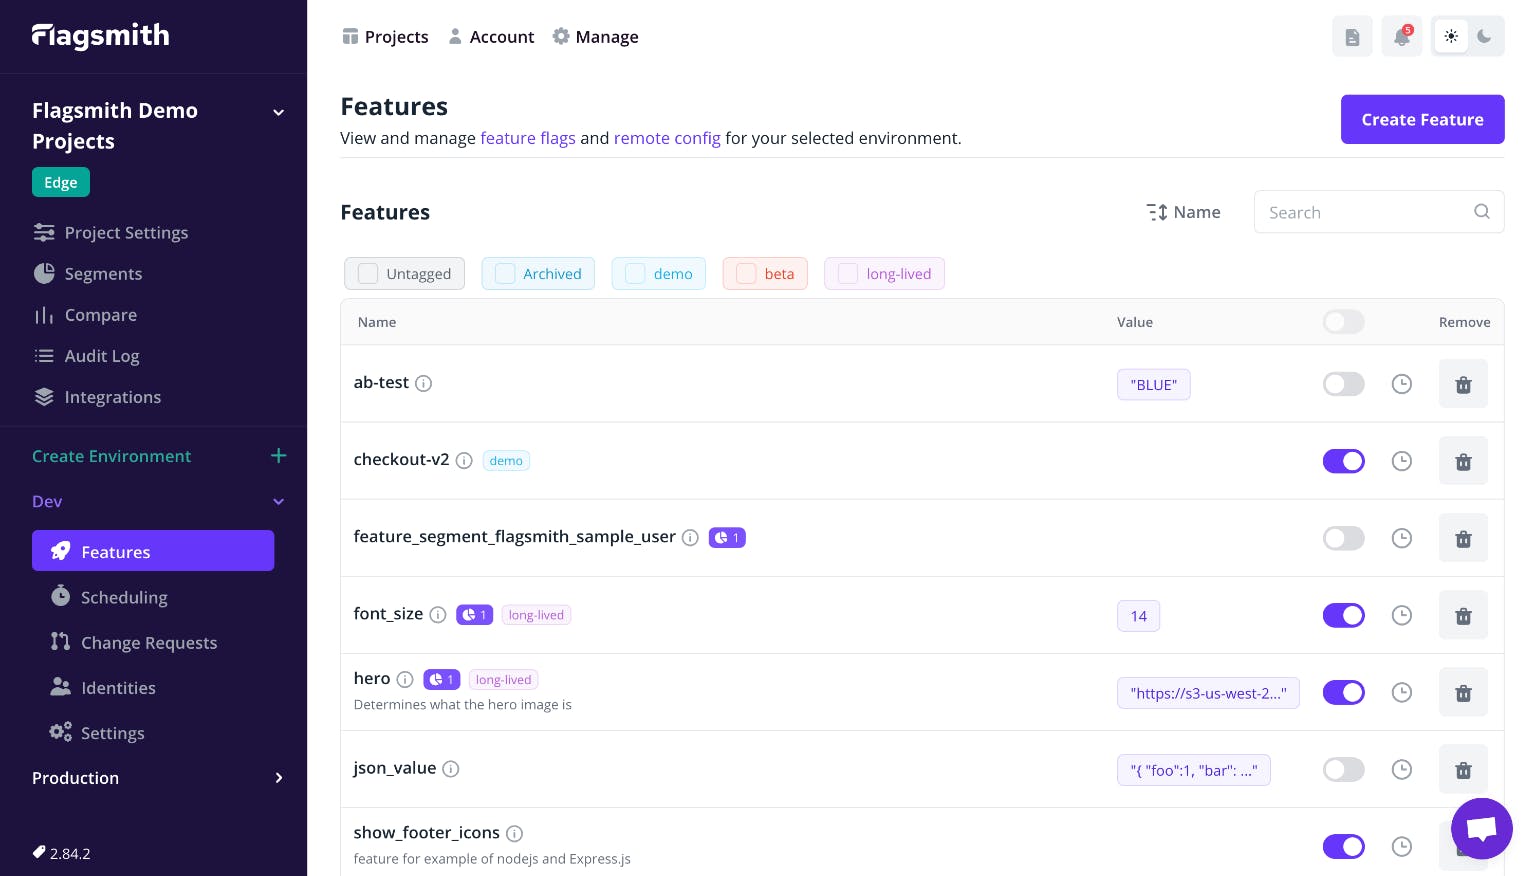Expand the Flagsmith Demo Projects dropdown
Screen dimensions: 1534x876
click(x=279, y=112)
